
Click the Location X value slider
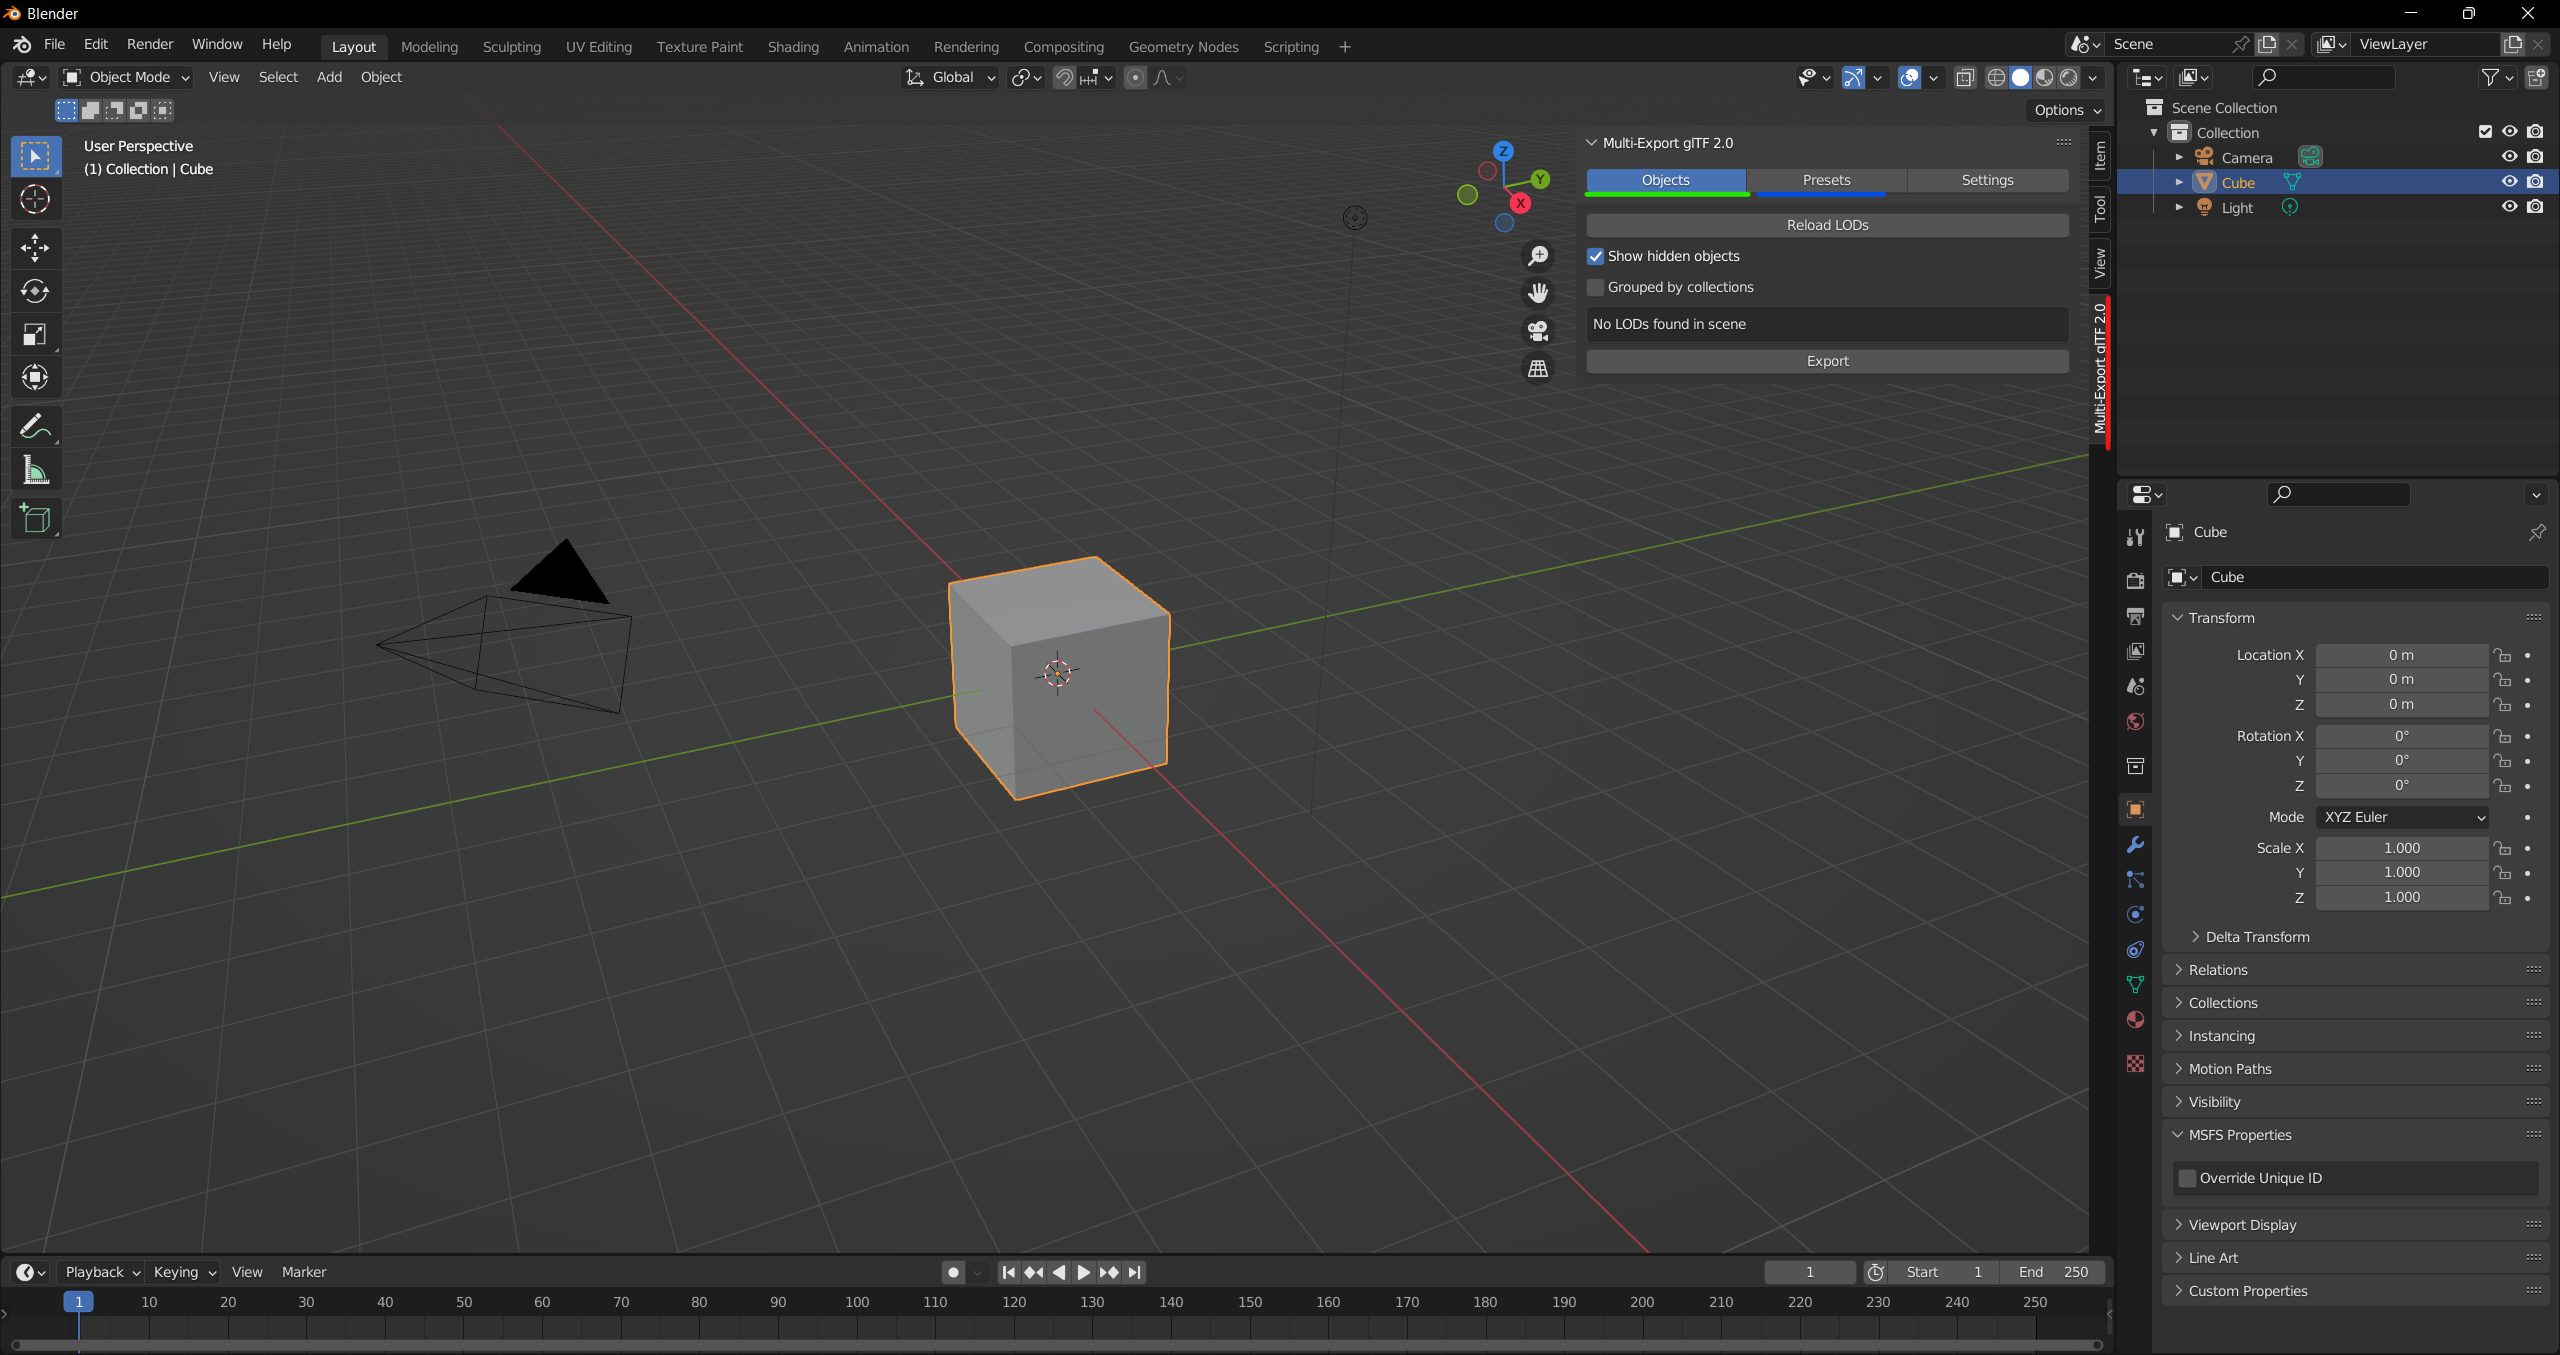click(2400, 655)
